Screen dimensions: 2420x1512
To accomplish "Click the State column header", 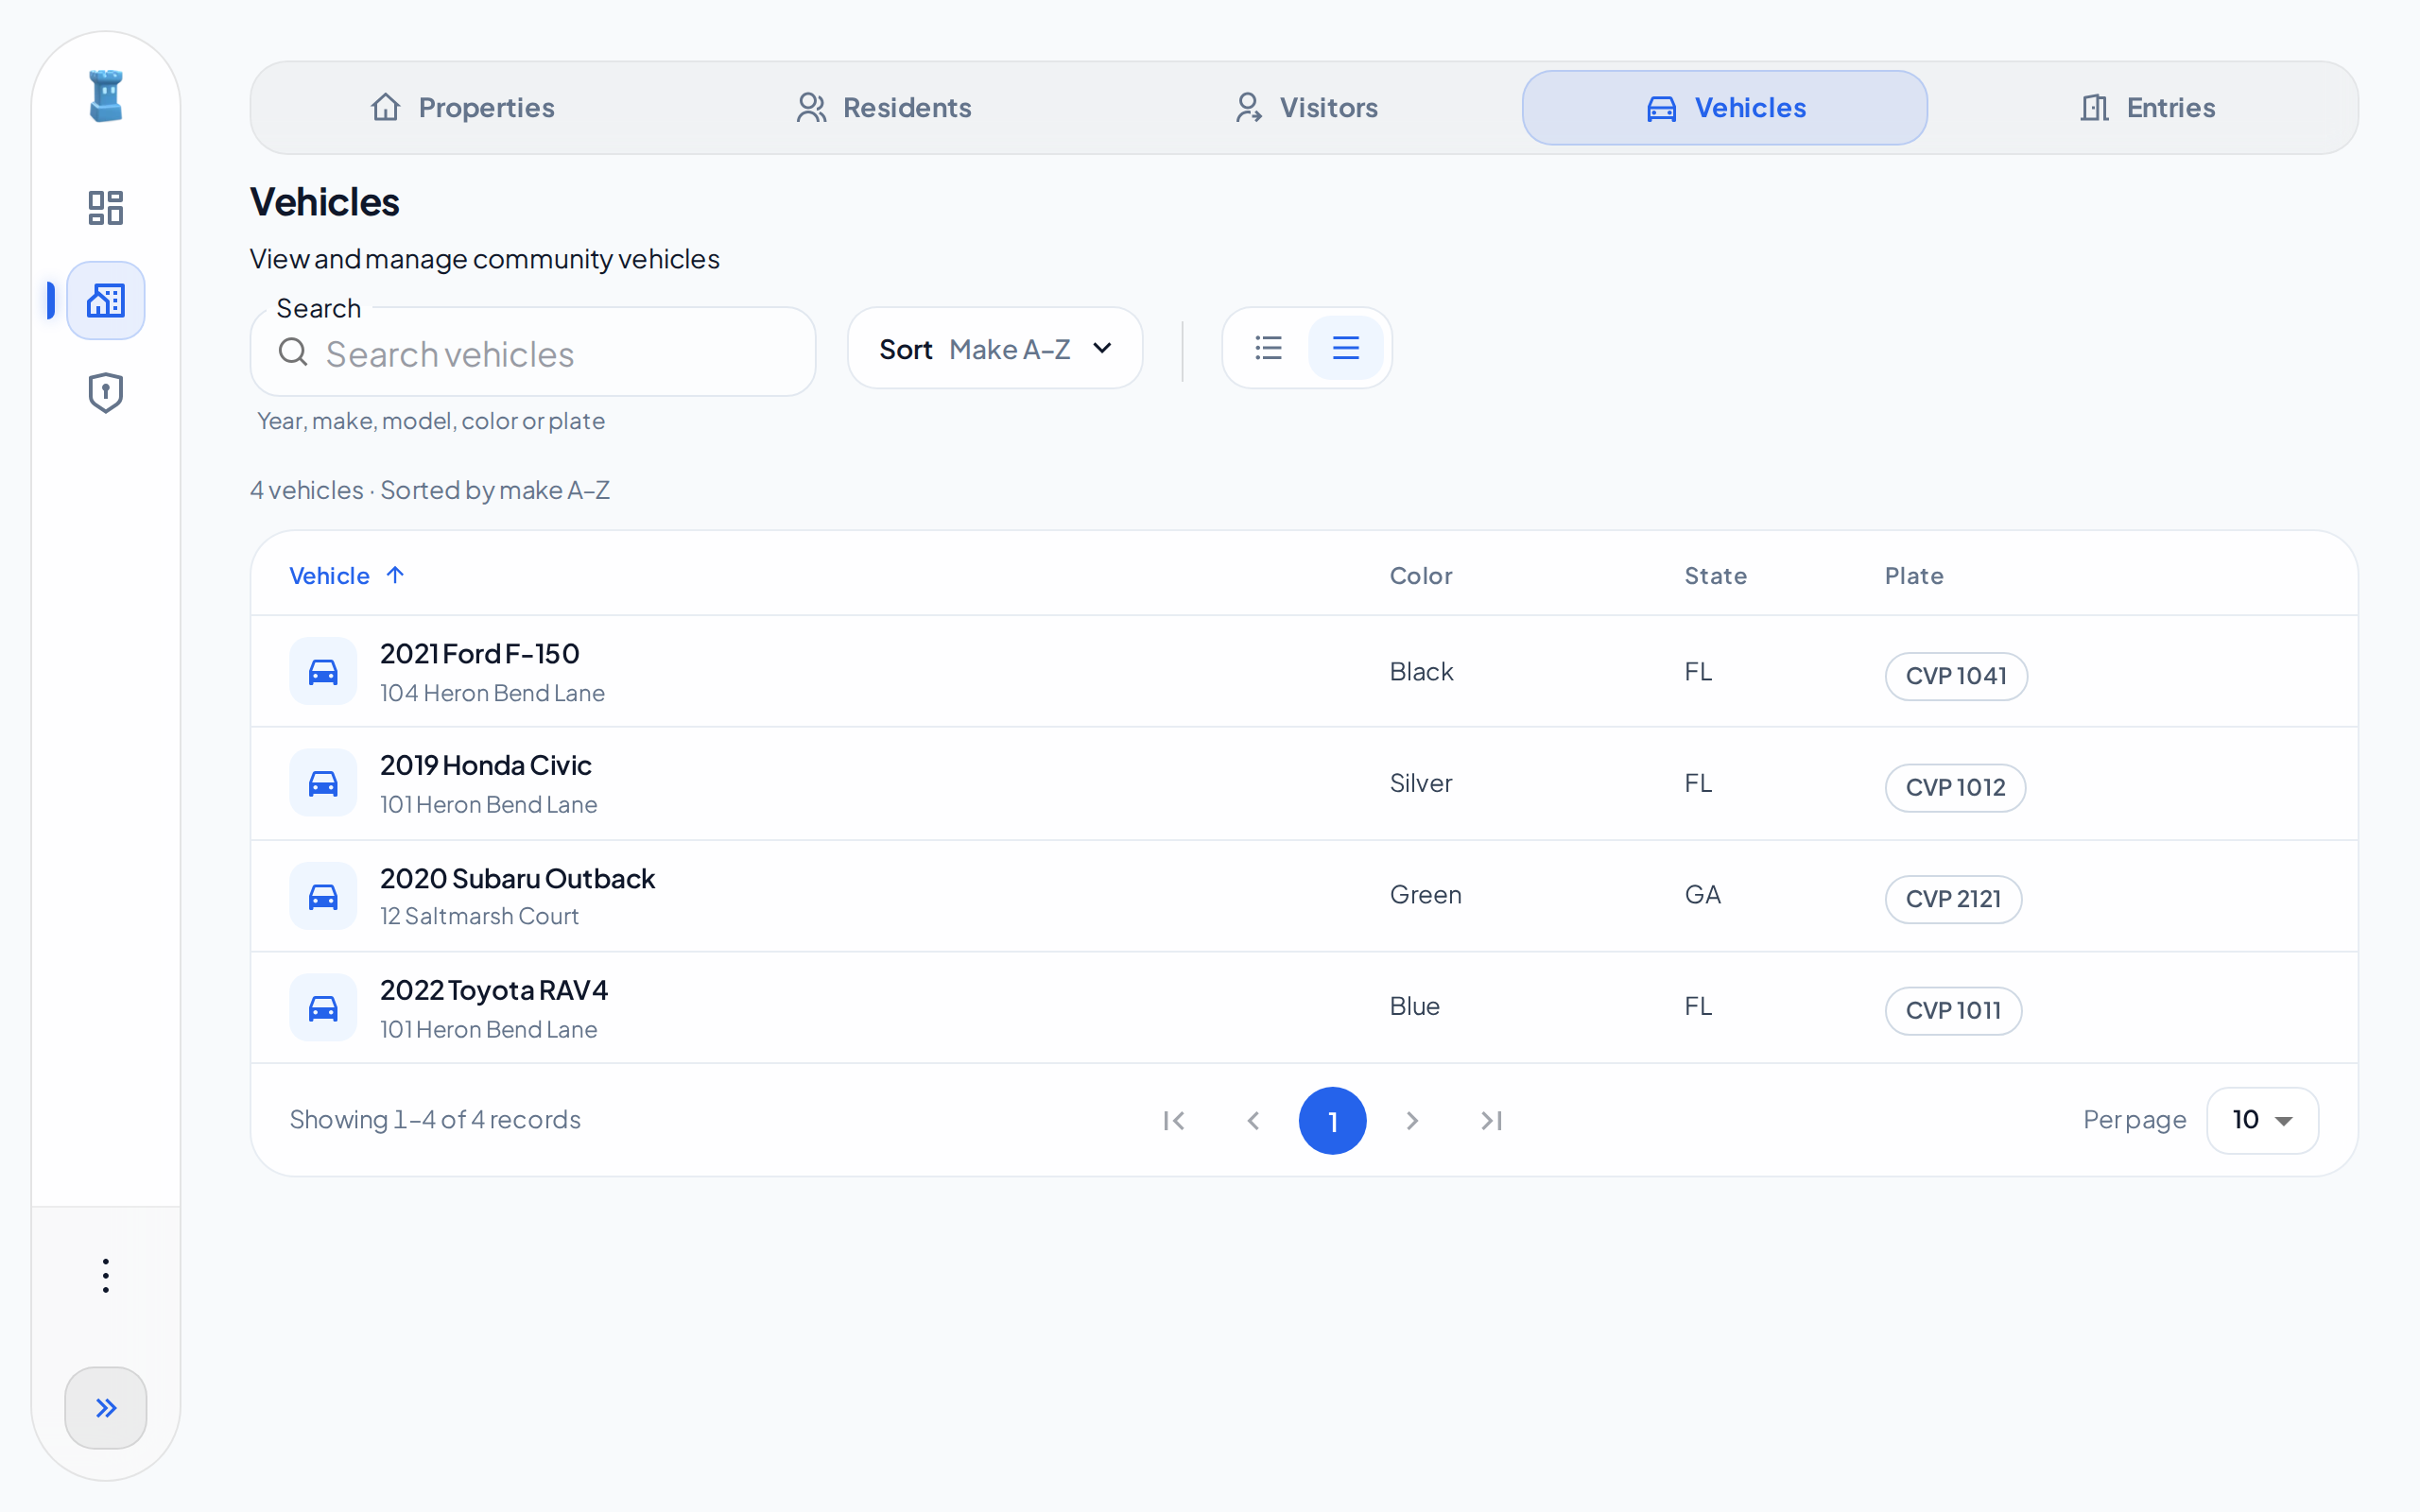I will [1716, 576].
